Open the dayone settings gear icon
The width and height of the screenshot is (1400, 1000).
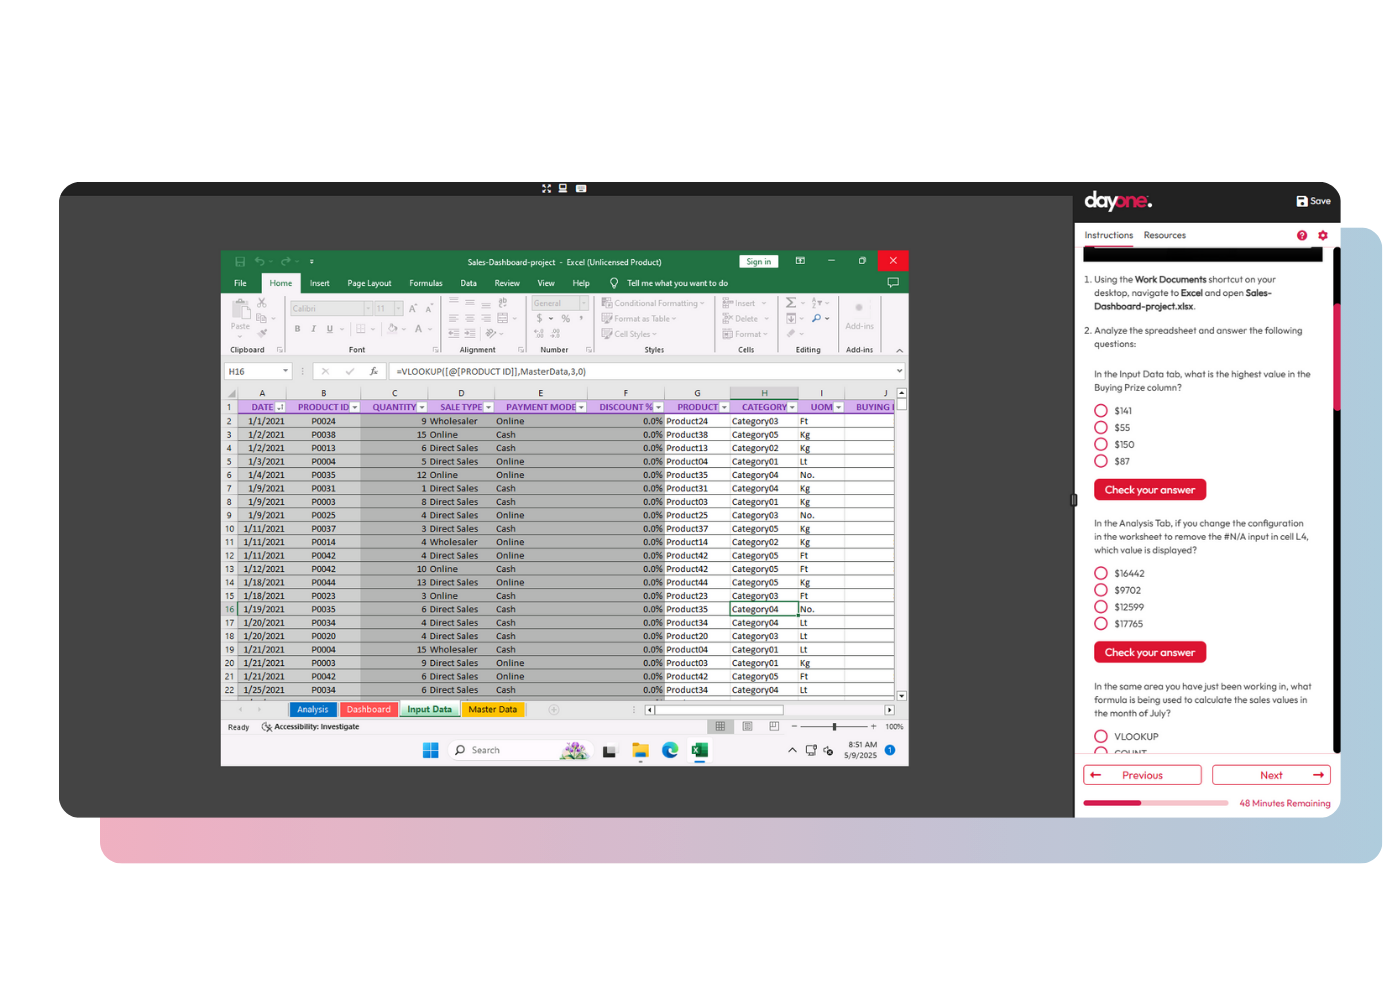1323,235
